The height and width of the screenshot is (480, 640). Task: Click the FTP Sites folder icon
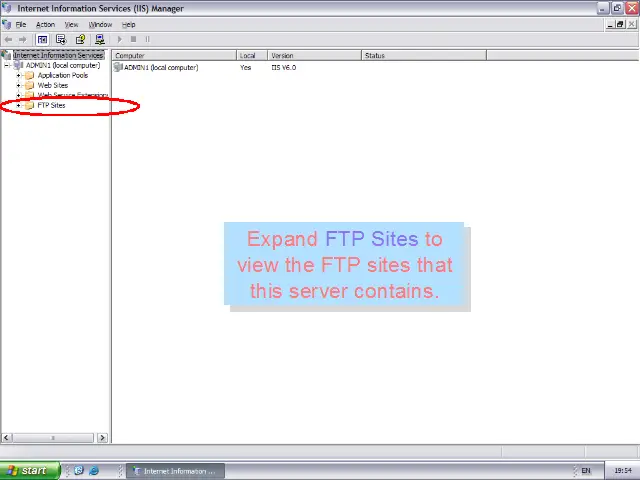point(29,105)
